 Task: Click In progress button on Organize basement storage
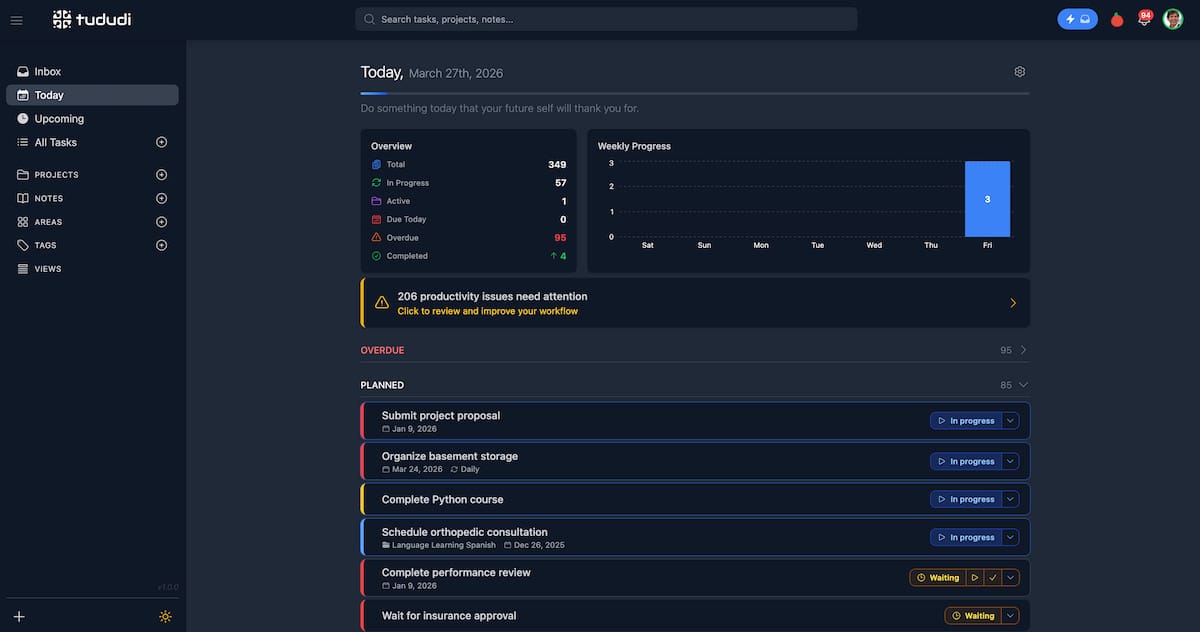[966, 461]
